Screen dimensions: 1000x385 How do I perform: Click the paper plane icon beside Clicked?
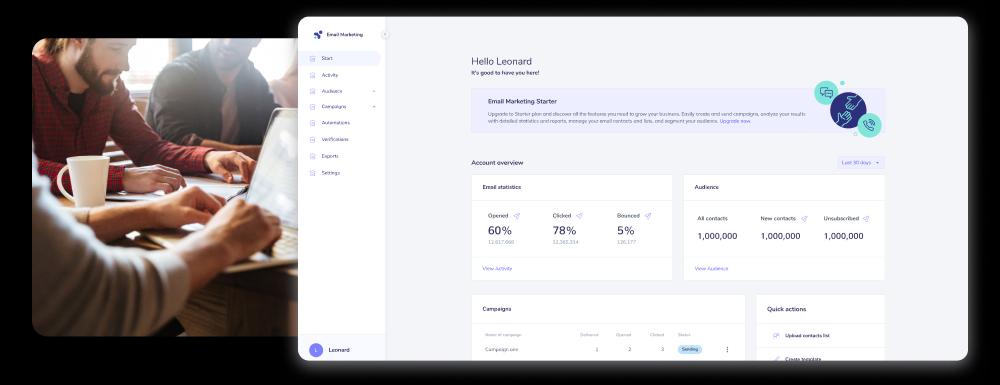point(579,216)
